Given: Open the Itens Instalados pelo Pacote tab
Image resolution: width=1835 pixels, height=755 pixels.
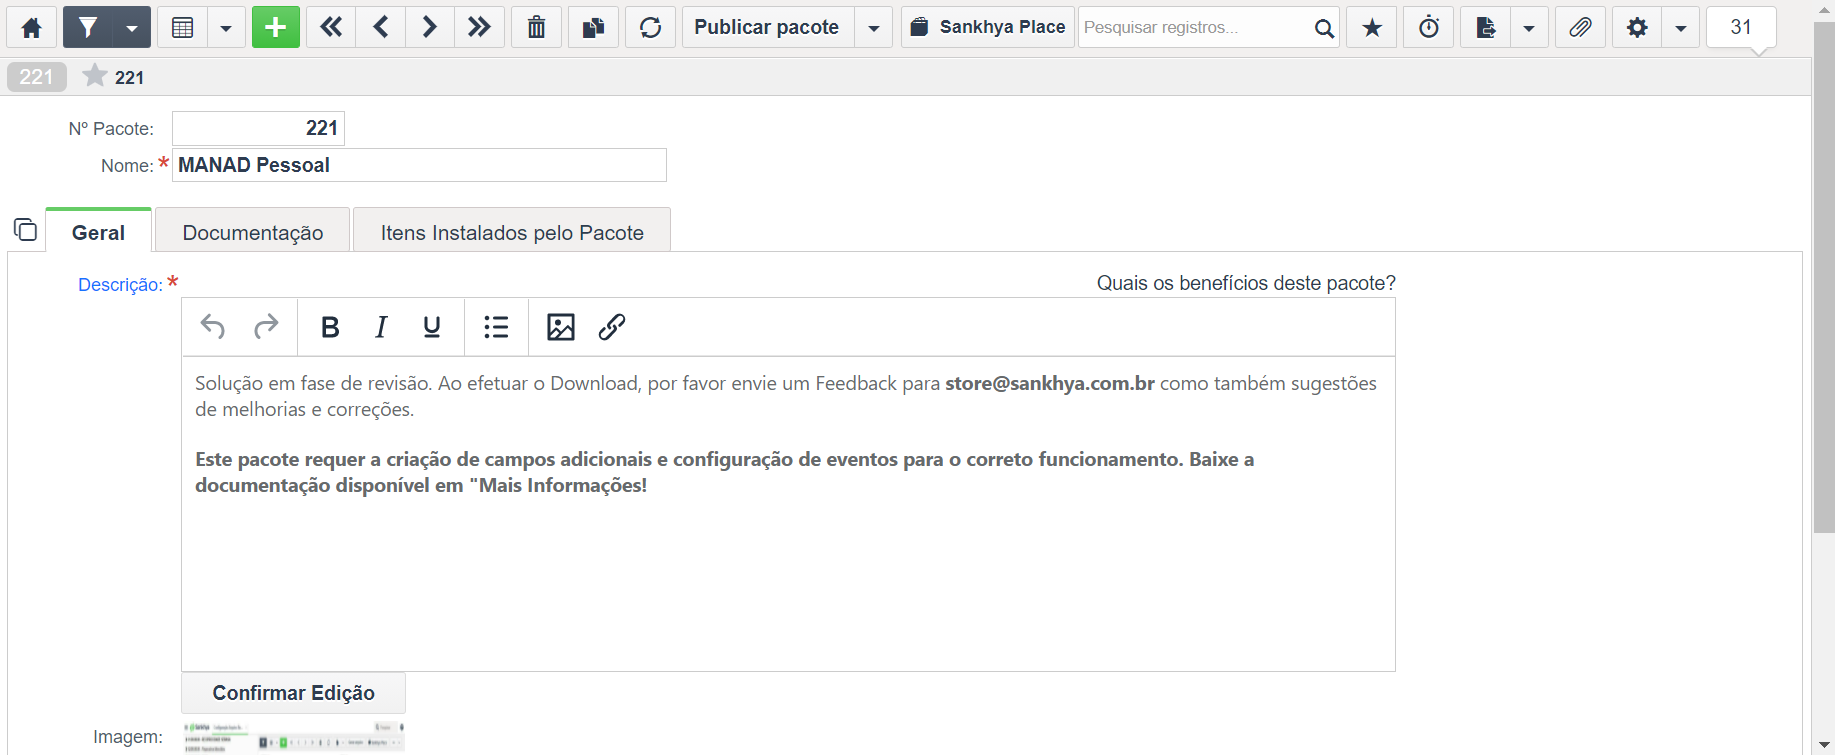Looking at the screenshot, I should coord(512,232).
